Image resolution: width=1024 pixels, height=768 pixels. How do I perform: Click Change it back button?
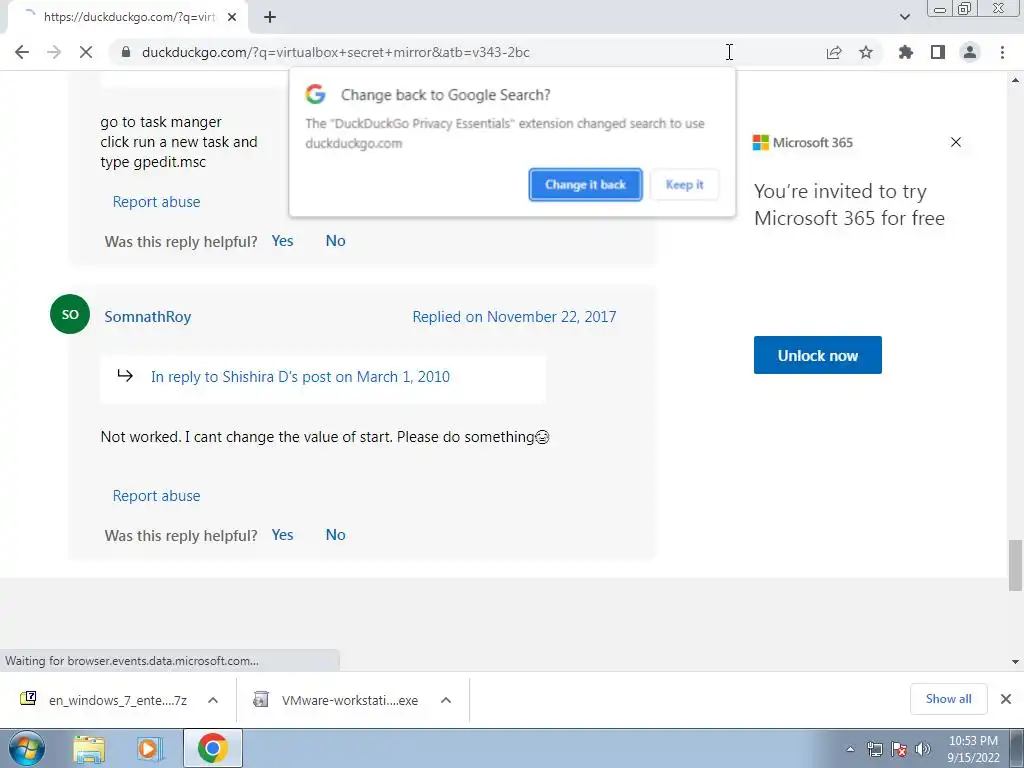click(585, 185)
